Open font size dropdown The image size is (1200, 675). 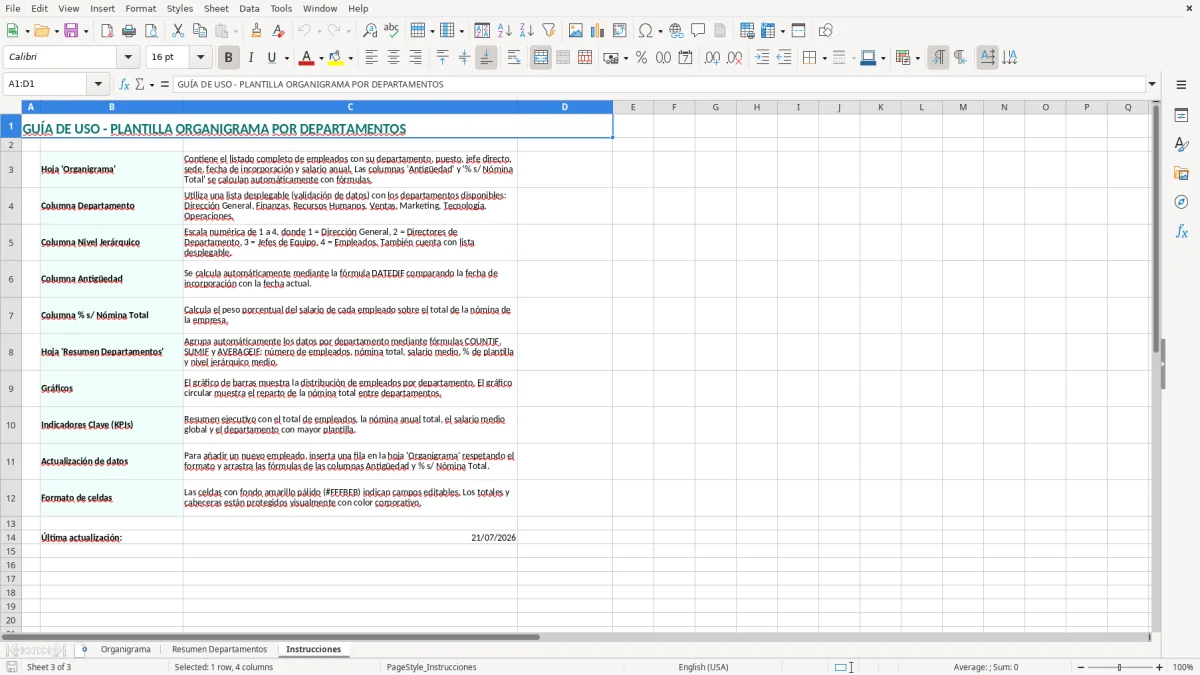point(201,58)
